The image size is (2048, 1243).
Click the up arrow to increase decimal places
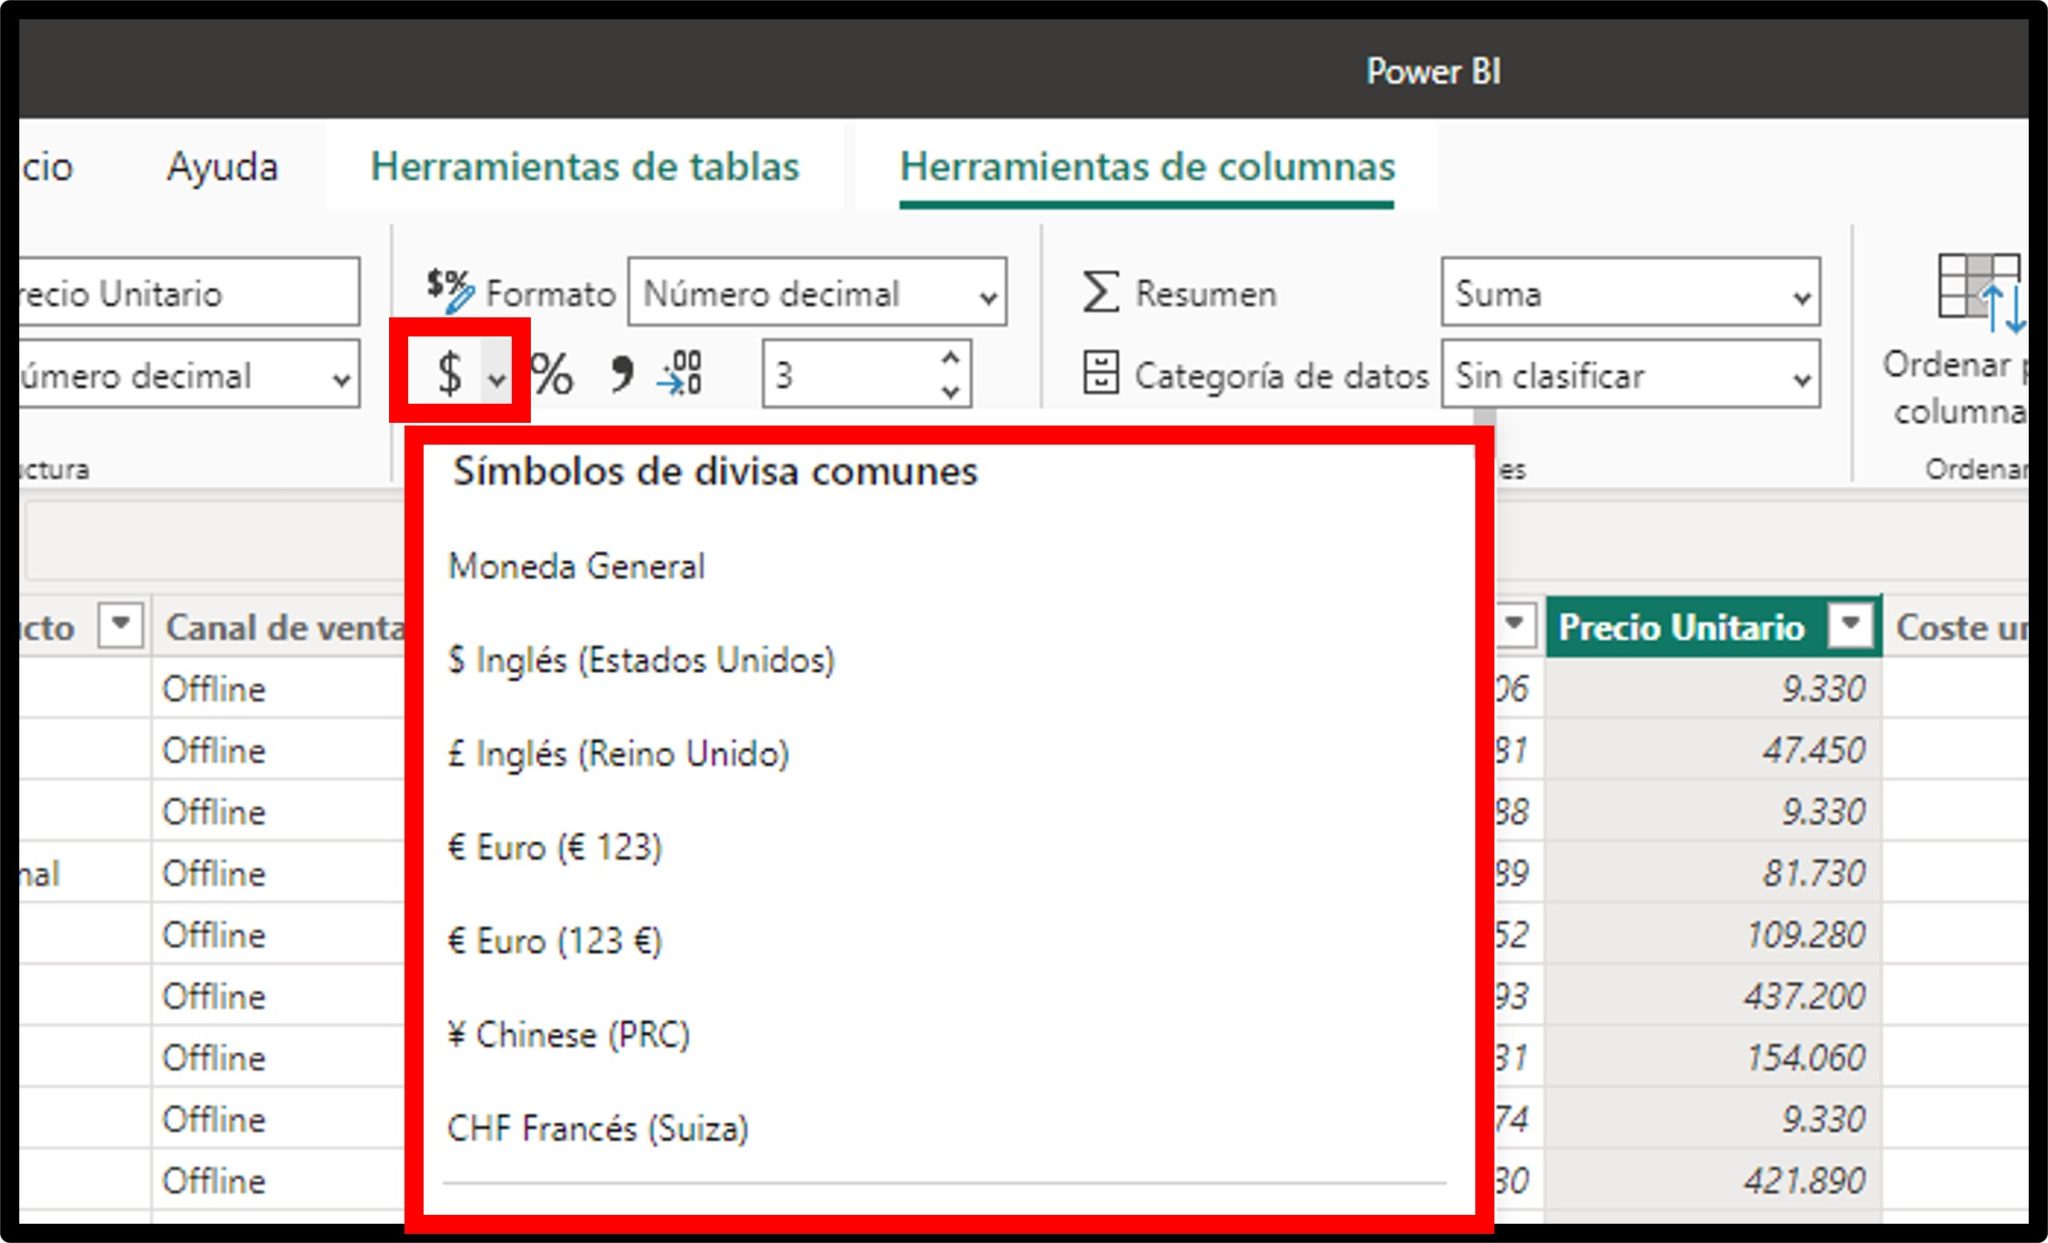pyautogui.click(x=947, y=358)
